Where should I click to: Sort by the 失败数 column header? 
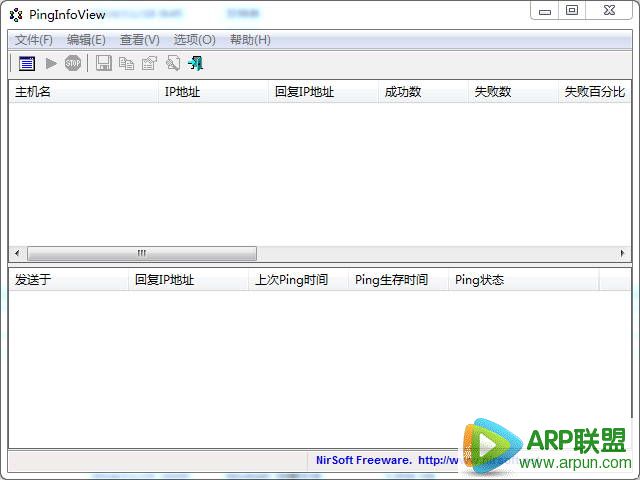click(x=513, y=91)
